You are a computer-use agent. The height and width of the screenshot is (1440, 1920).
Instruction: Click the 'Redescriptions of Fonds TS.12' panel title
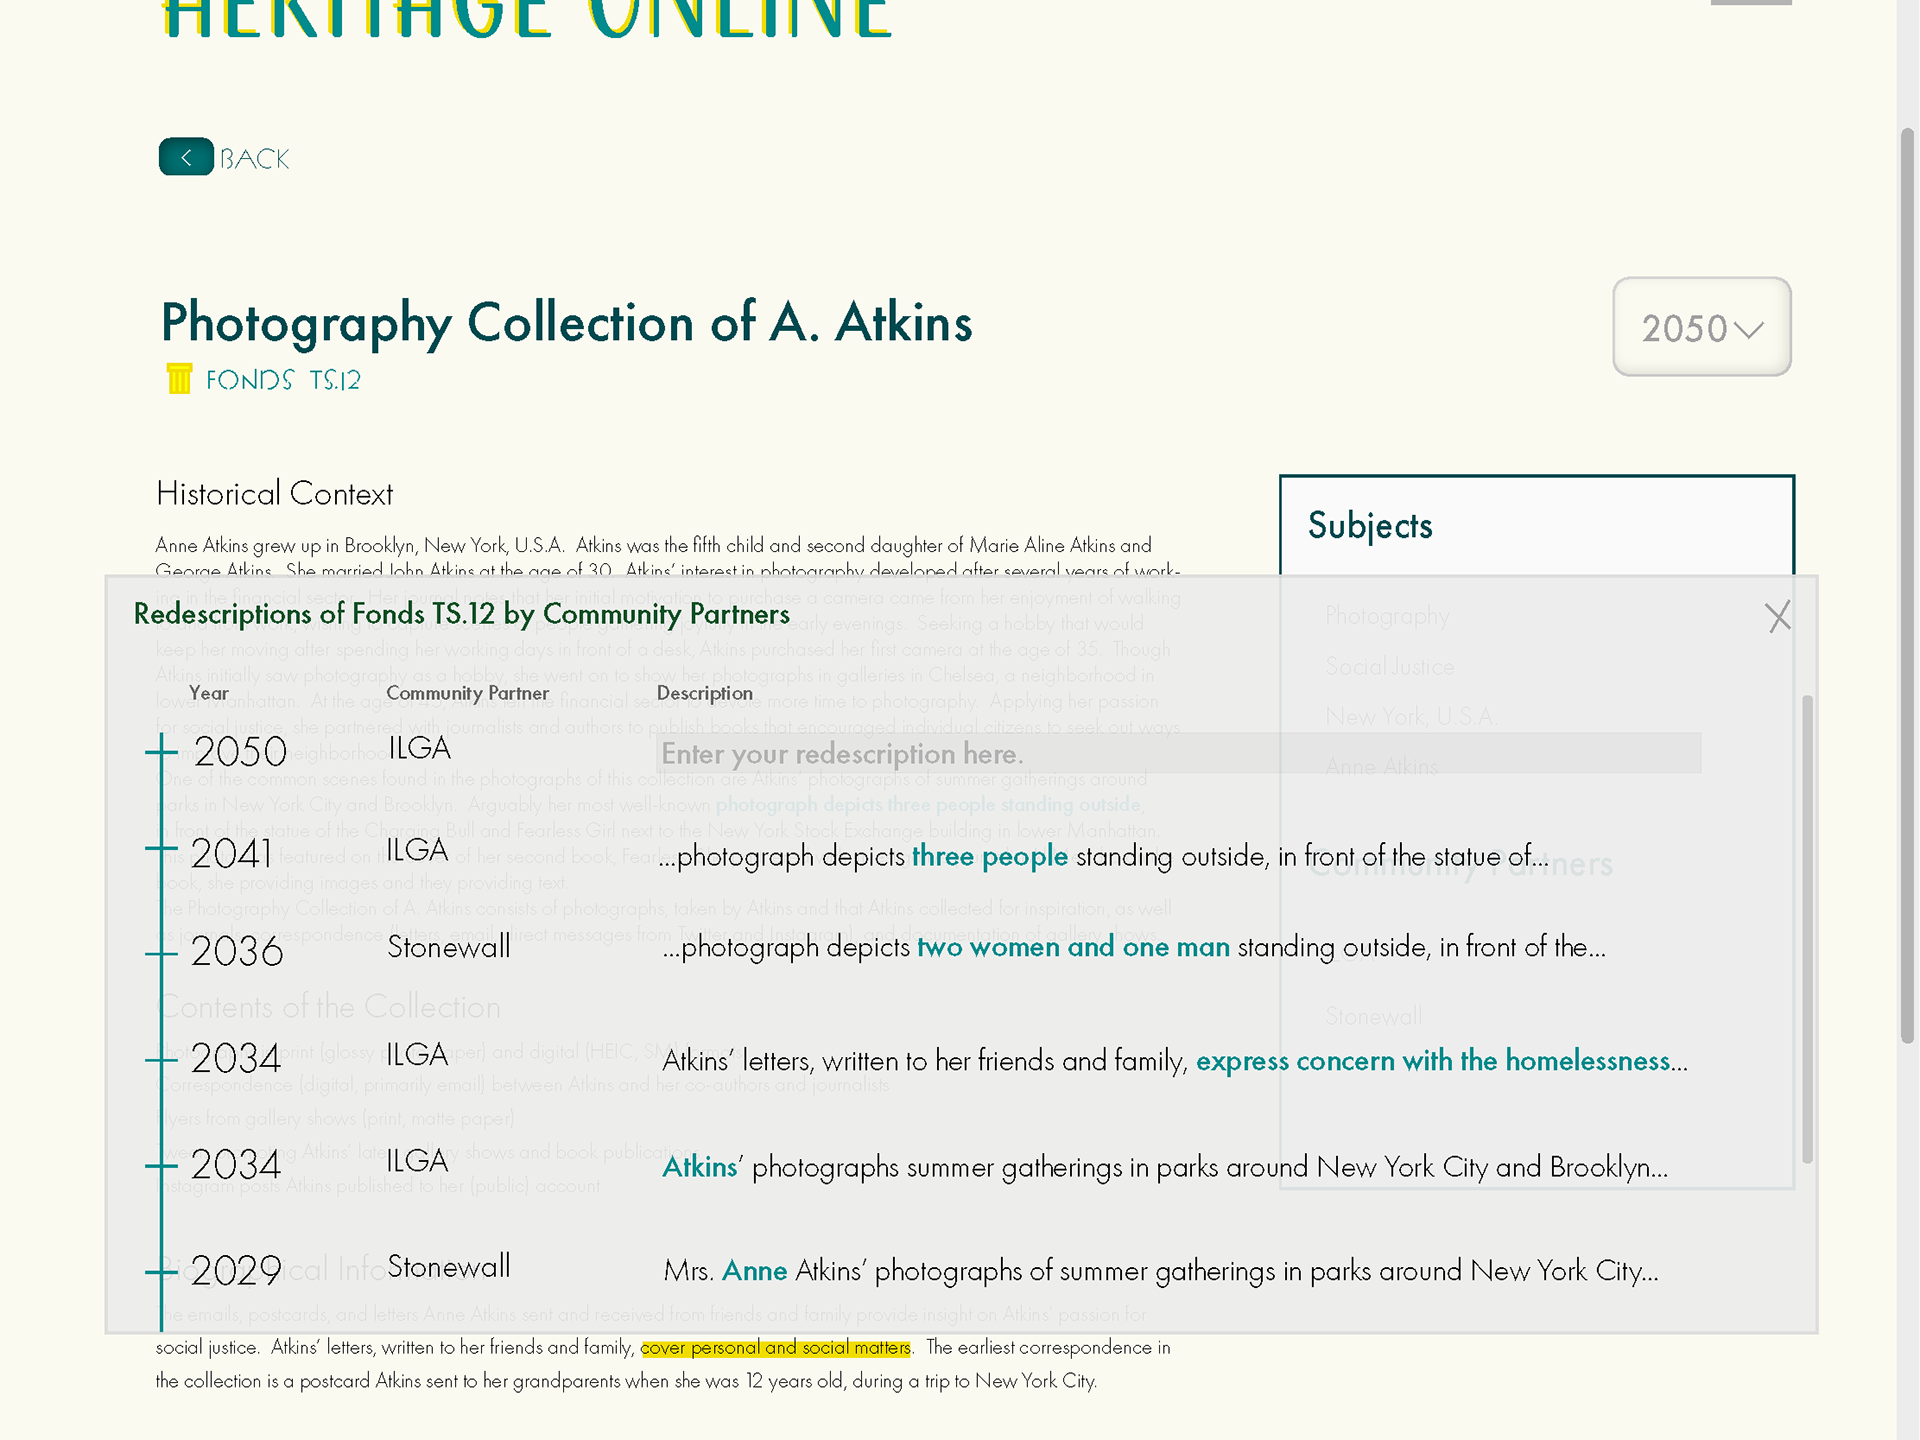tap(462, 614)
